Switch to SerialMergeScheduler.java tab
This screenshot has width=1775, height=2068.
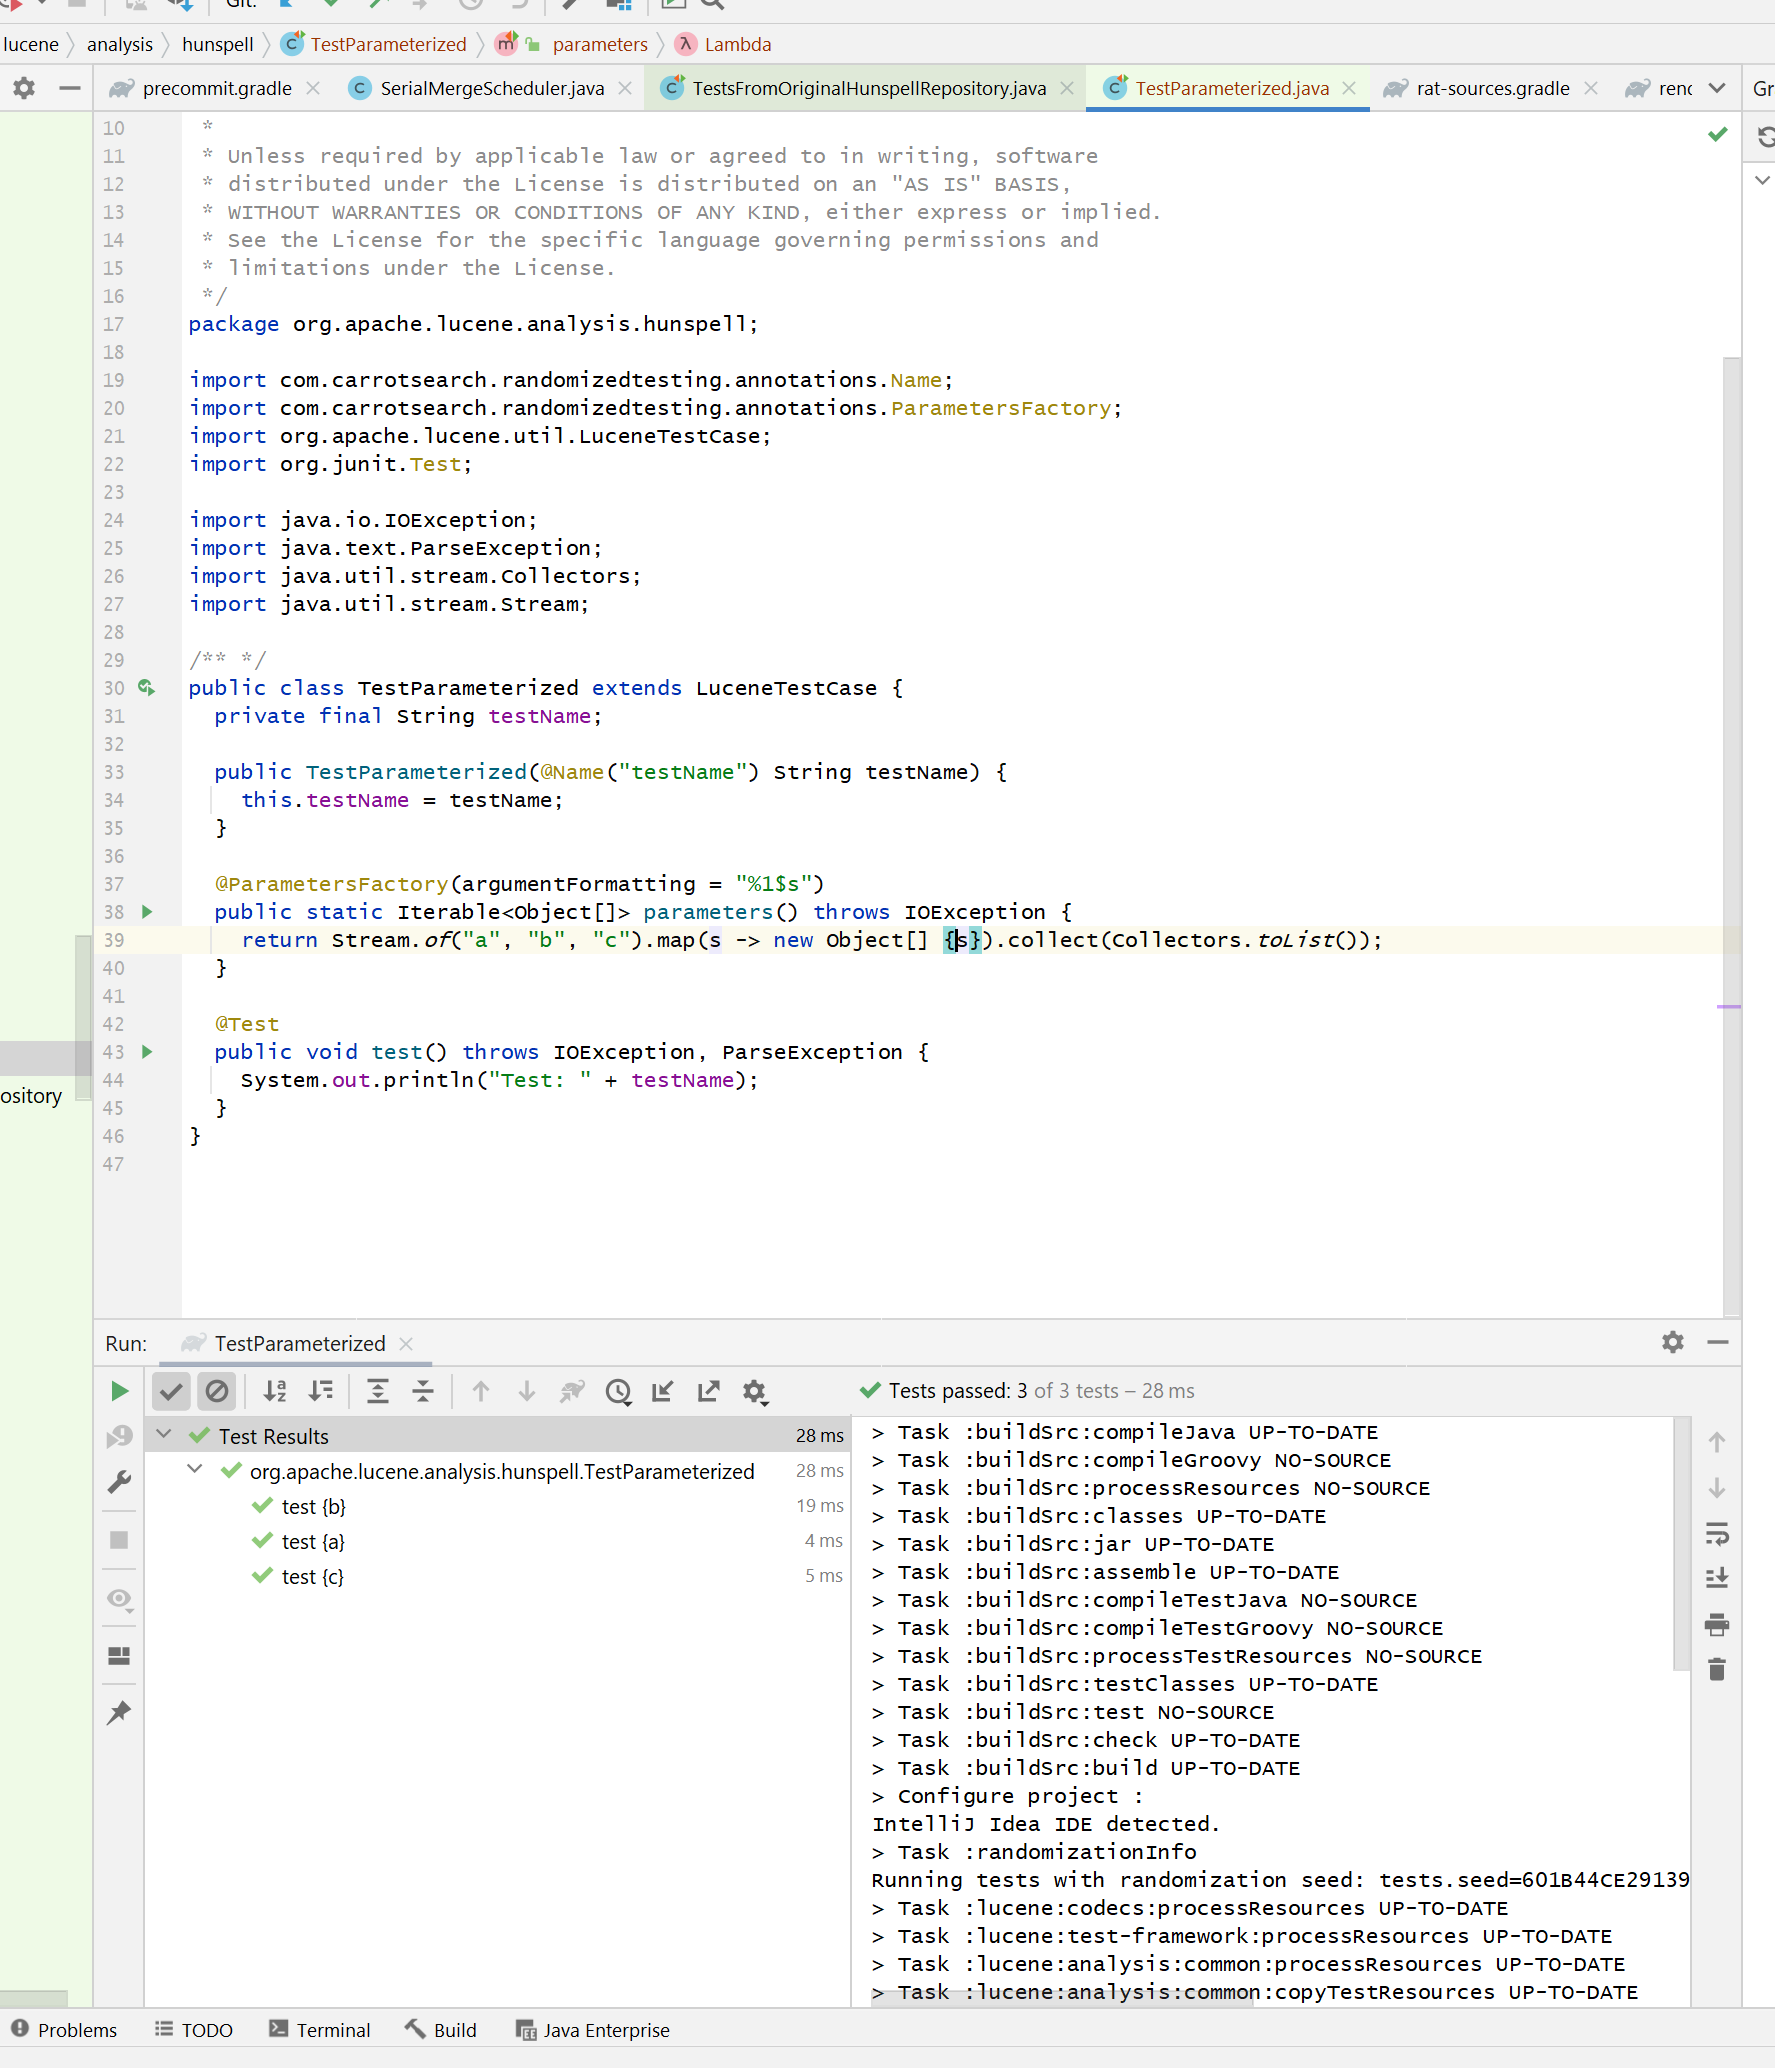(x=492, y=88)
